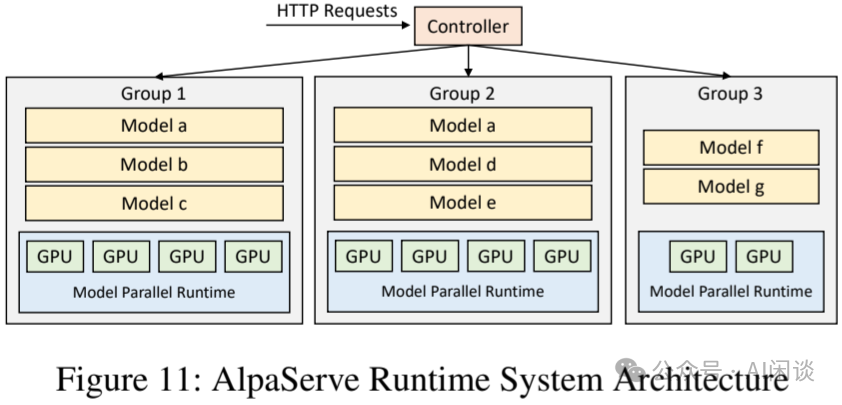Pick the left GPU box in Group 3
Screen dimensions: 842x405
point(698,256)
